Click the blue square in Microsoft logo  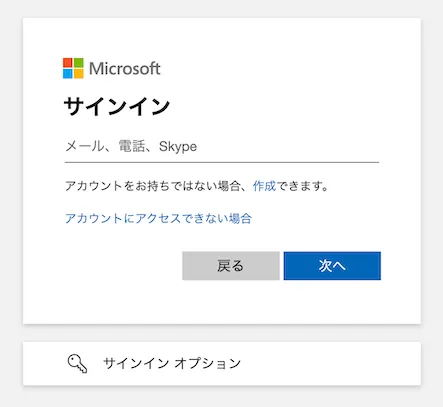click(68, 74)
